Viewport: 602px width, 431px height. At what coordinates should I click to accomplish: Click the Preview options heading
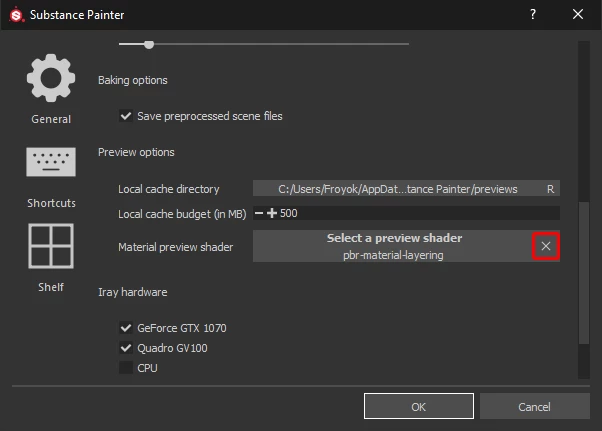(136, 152)
